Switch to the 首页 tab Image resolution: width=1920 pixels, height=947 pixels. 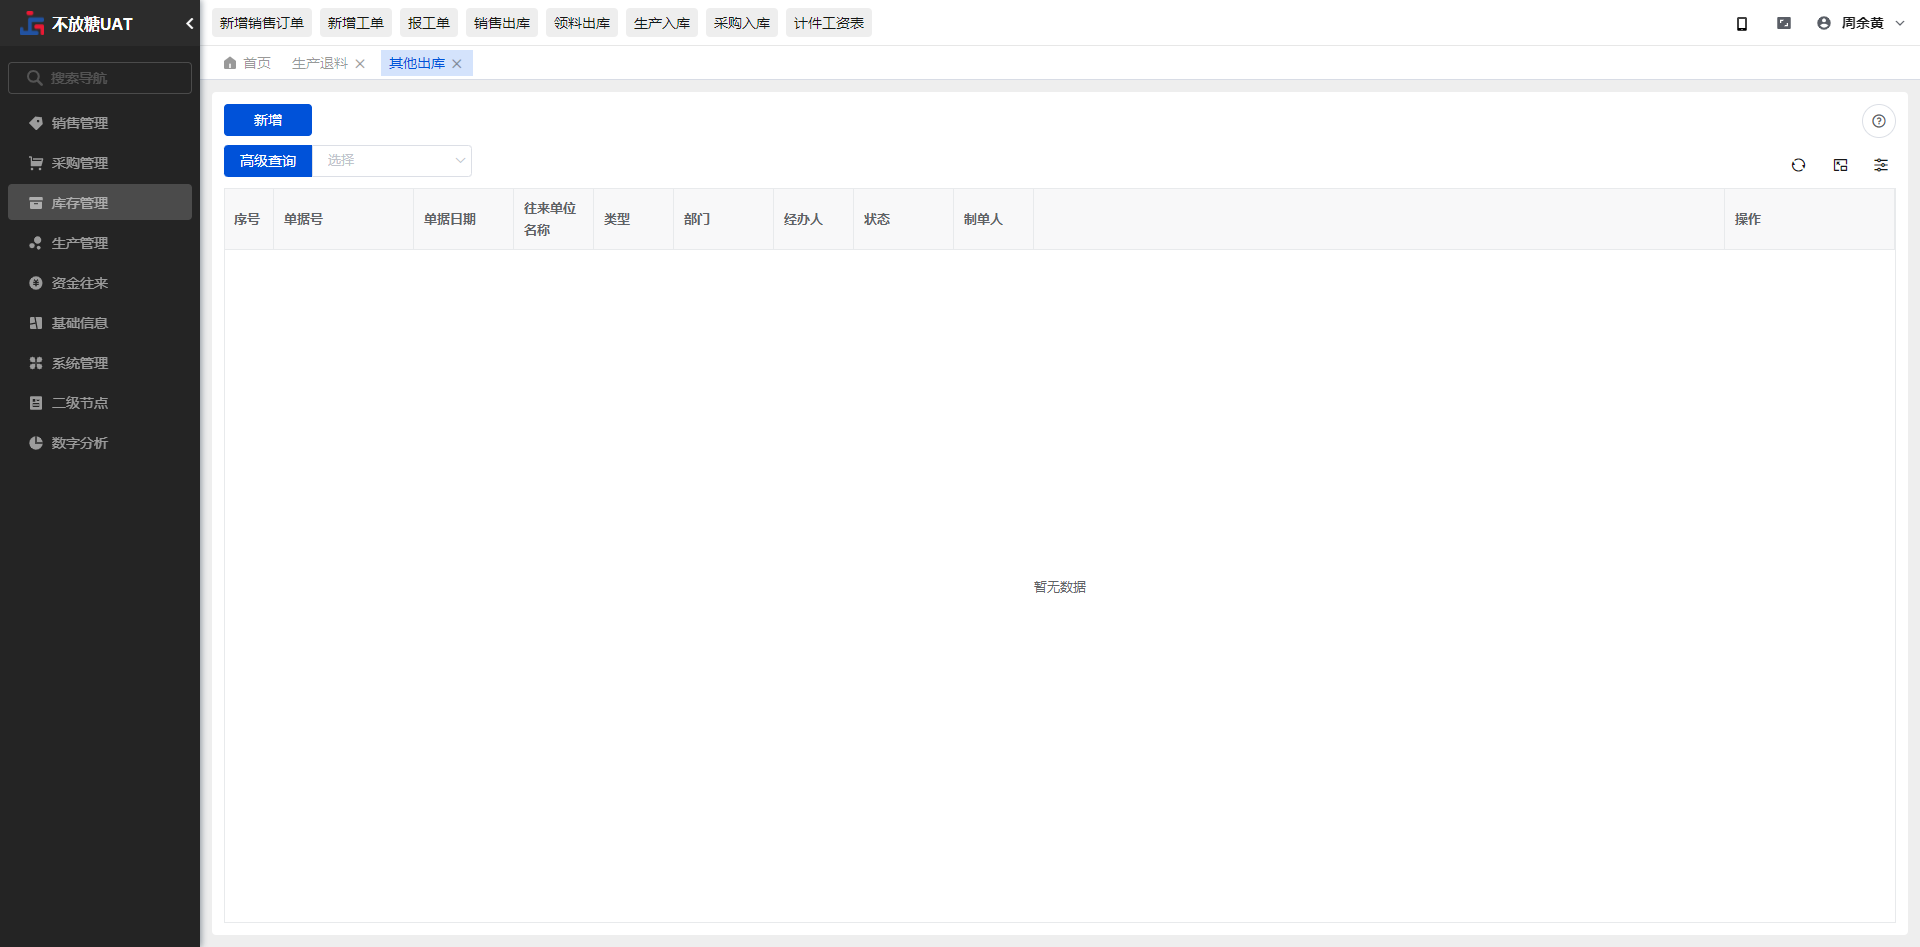(247, 63)
